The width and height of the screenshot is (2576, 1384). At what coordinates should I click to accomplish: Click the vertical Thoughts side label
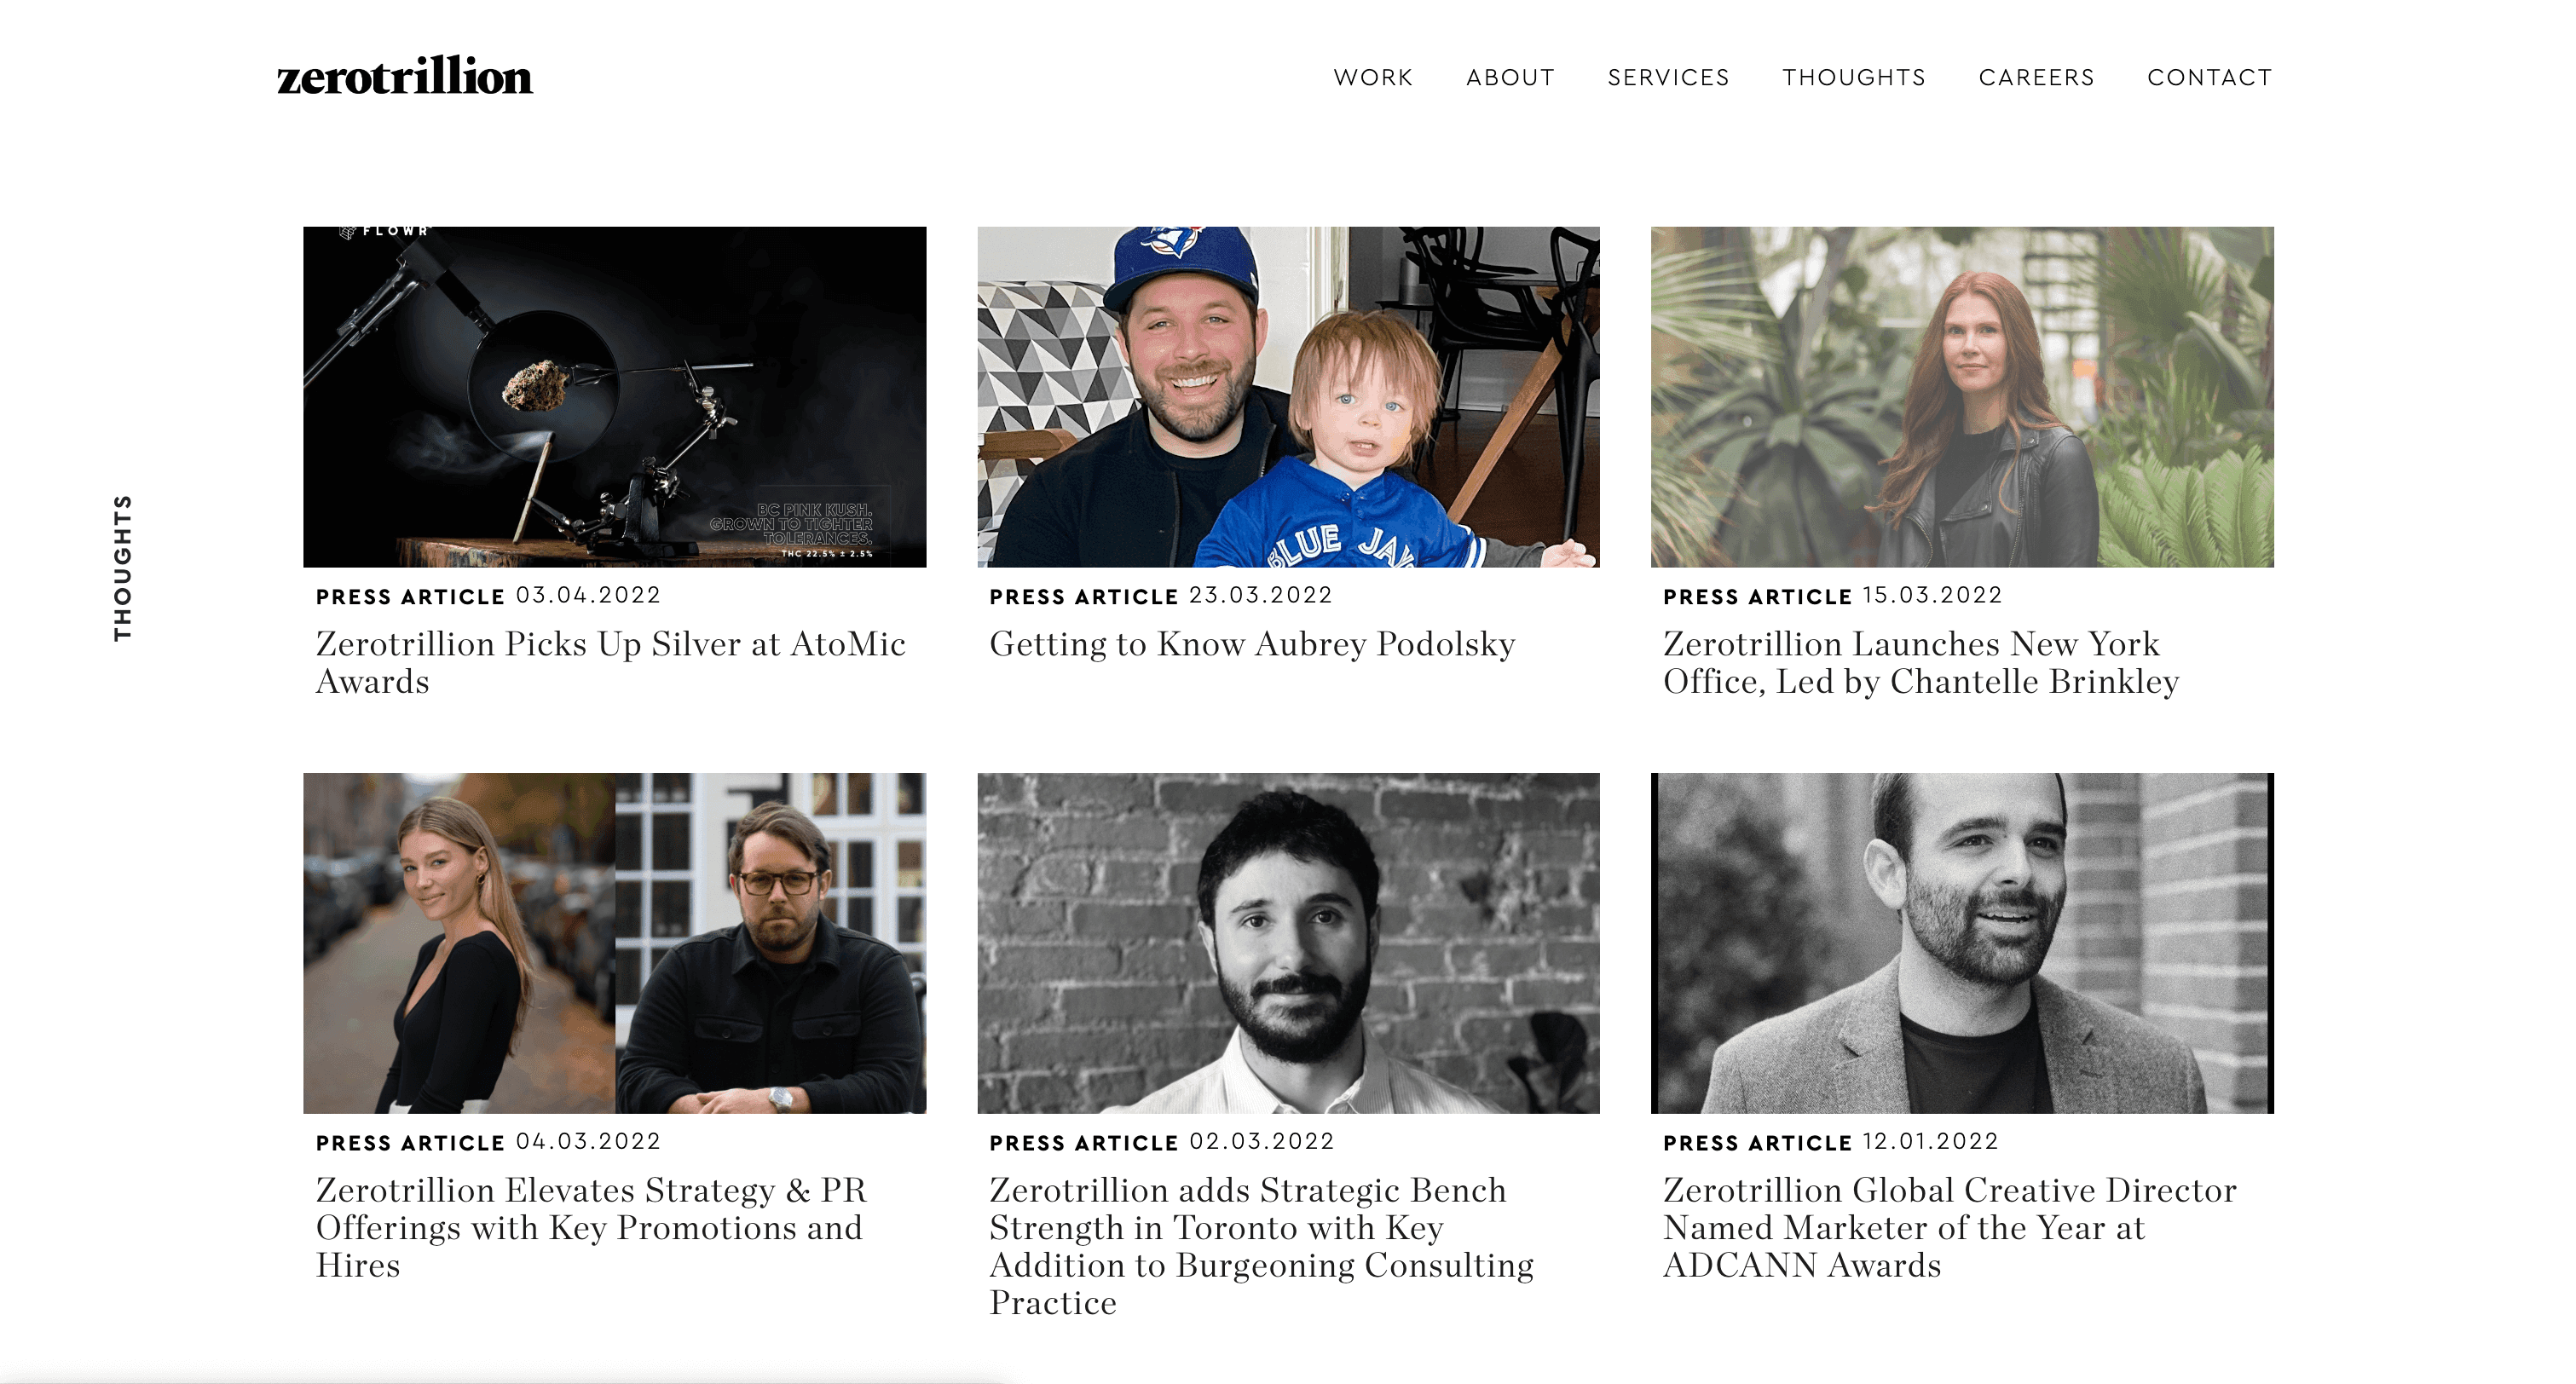122,567
